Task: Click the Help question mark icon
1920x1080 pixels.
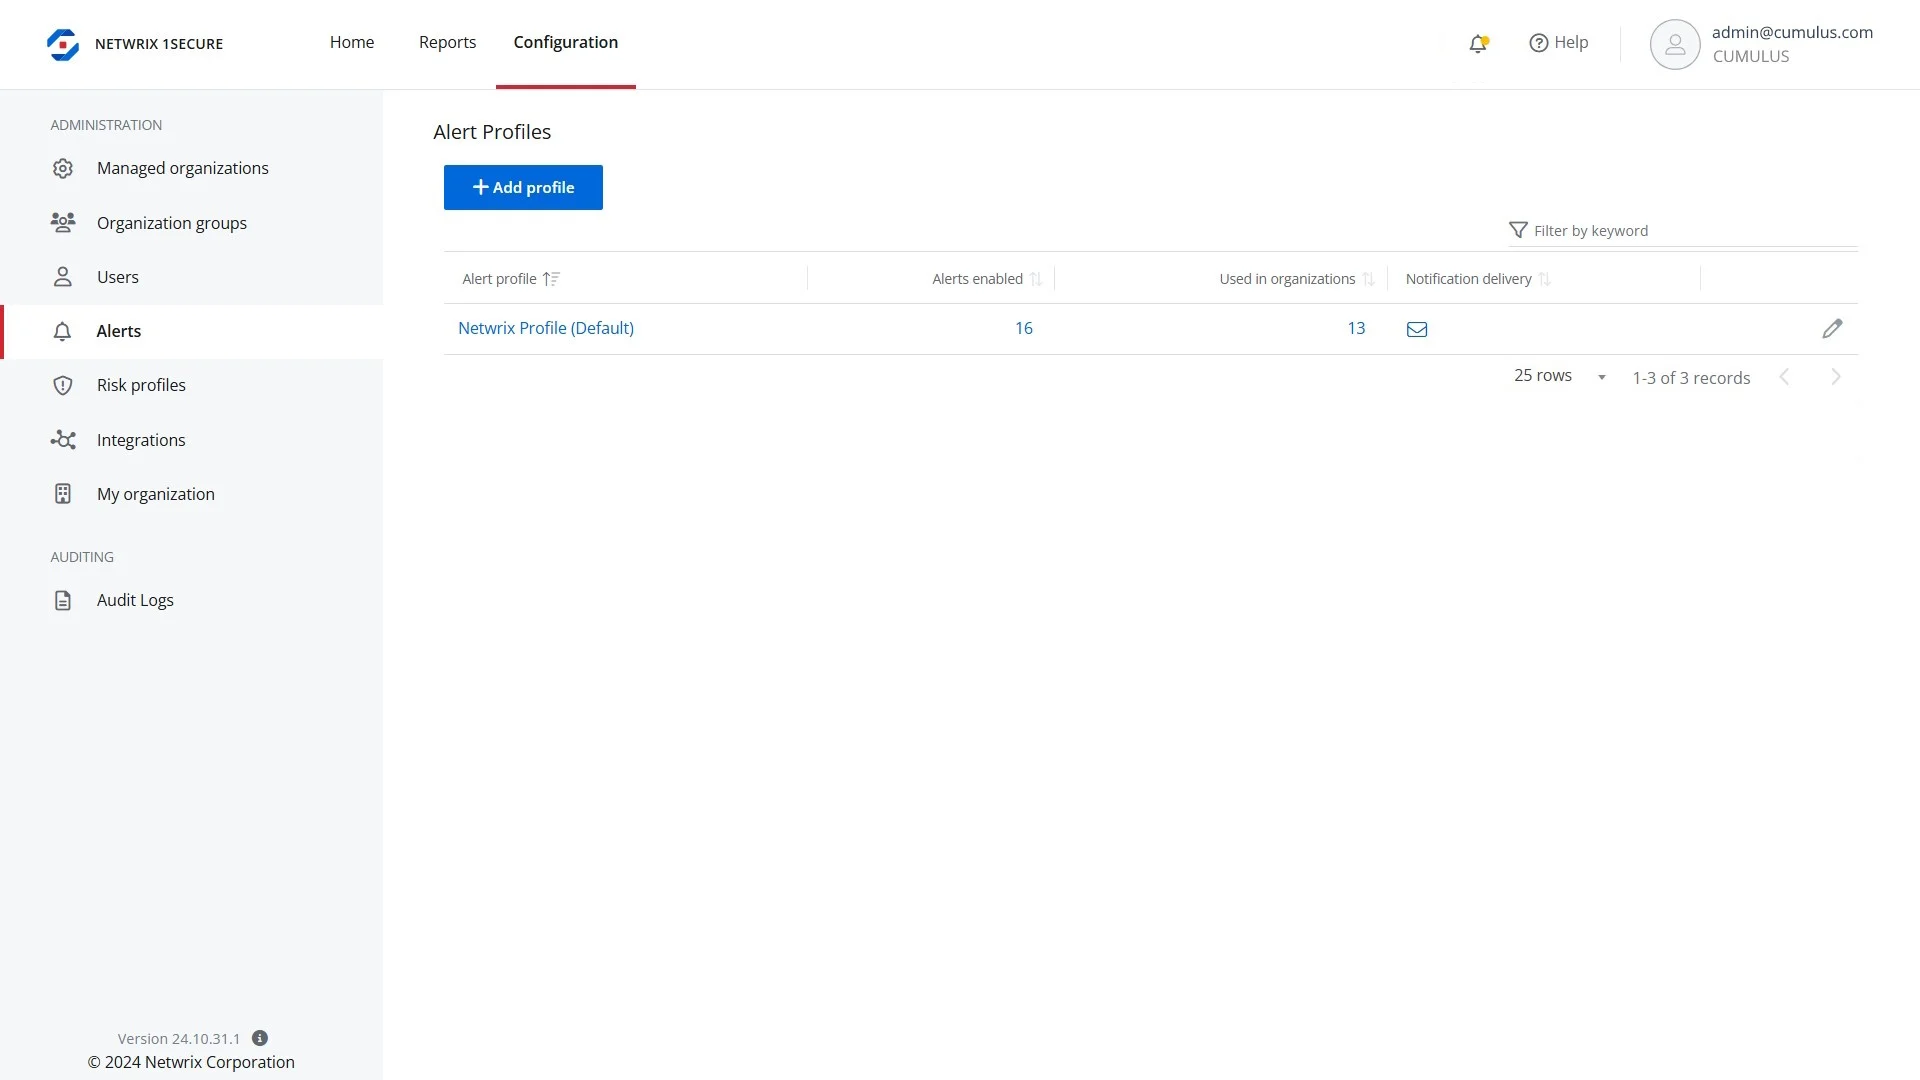Action: pyautogui.click(x=1538, y=43)
